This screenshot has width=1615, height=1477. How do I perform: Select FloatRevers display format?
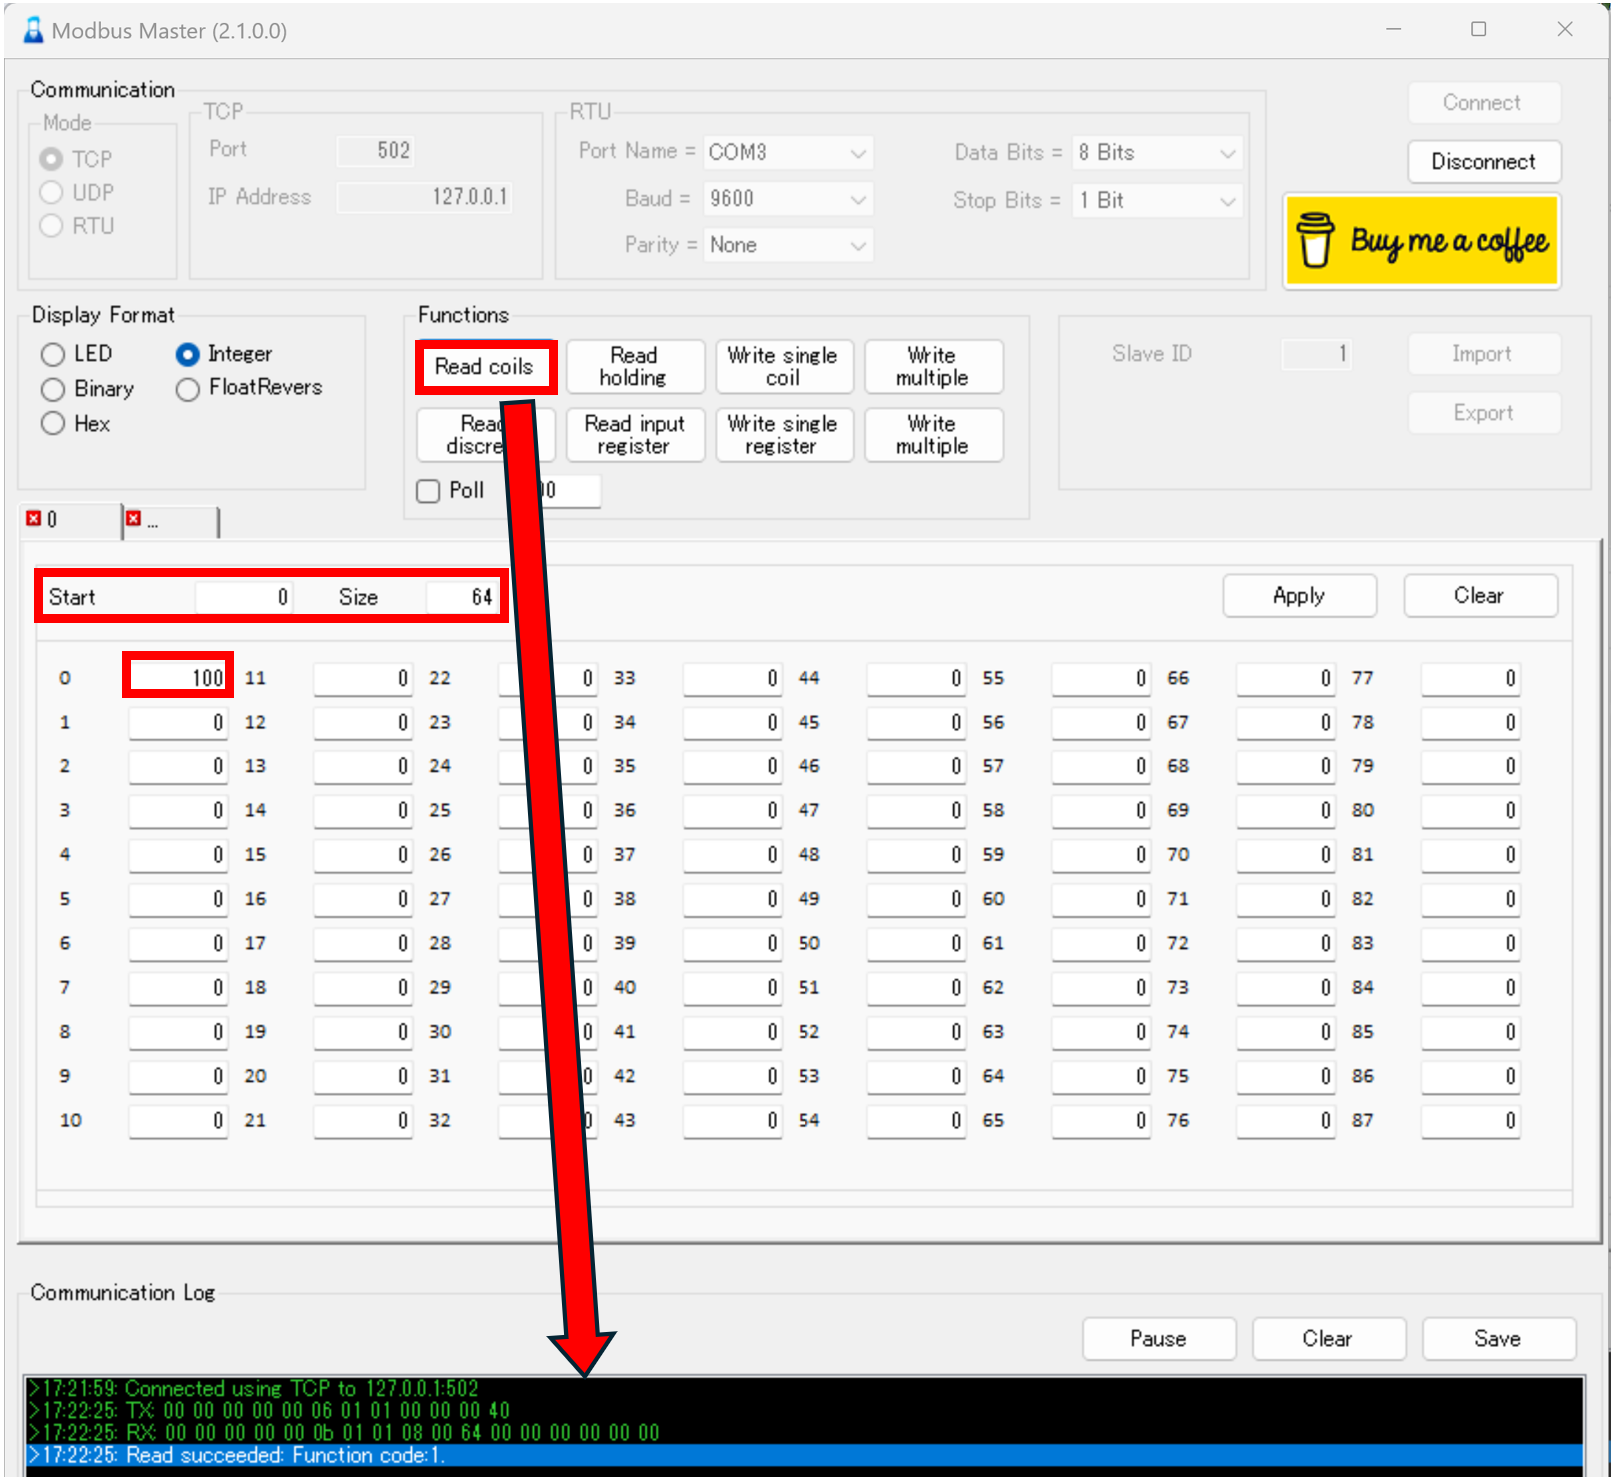187,388
